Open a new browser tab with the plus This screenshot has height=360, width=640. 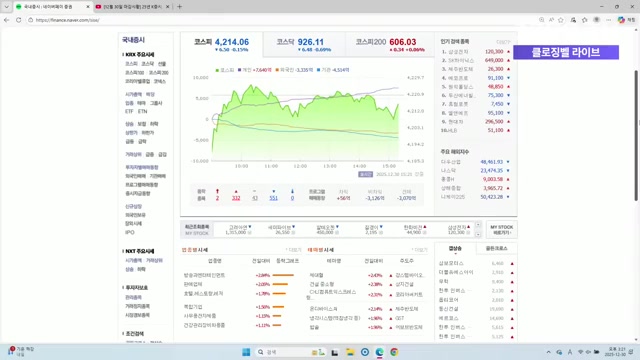(179, 7)
